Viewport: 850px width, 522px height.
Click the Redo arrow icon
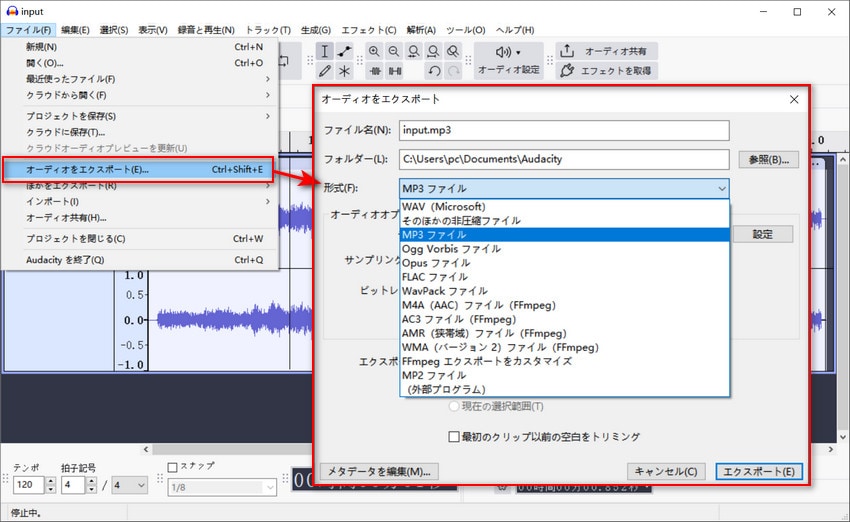(454, 71)
